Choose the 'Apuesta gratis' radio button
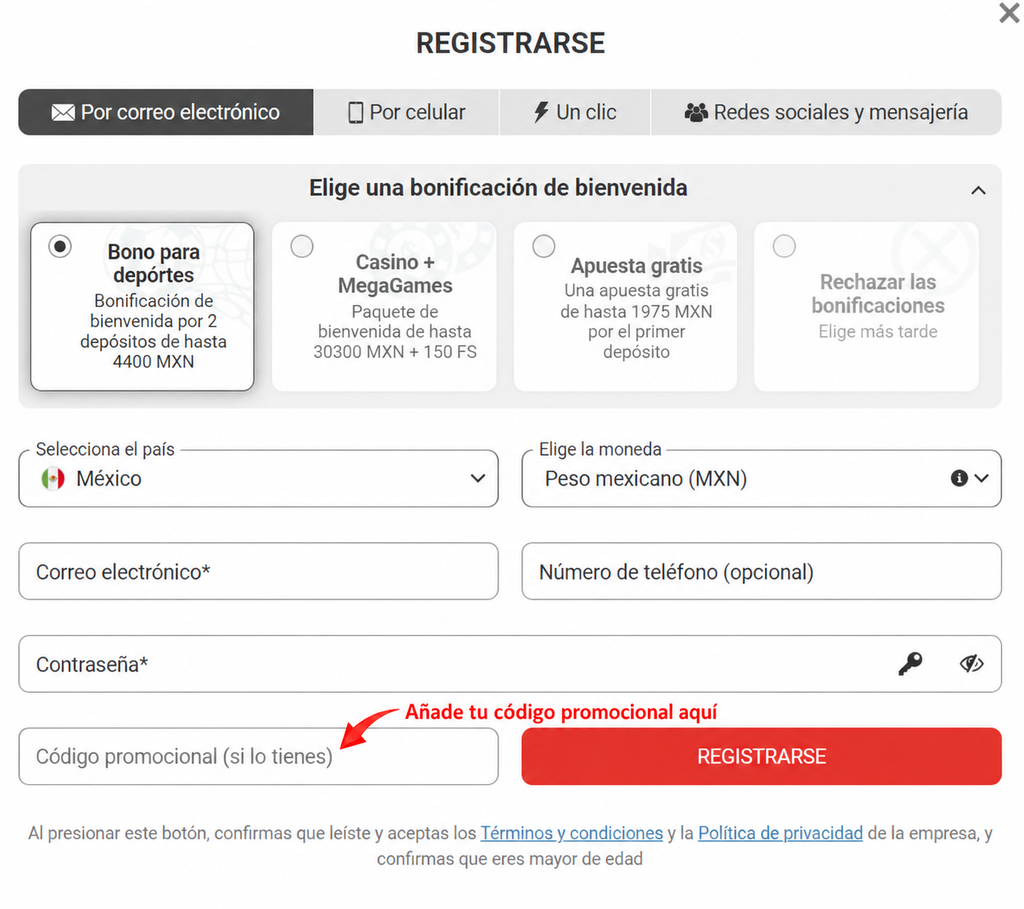The width and height of the screenshot is (1024, 909). (x=543, y=247)
